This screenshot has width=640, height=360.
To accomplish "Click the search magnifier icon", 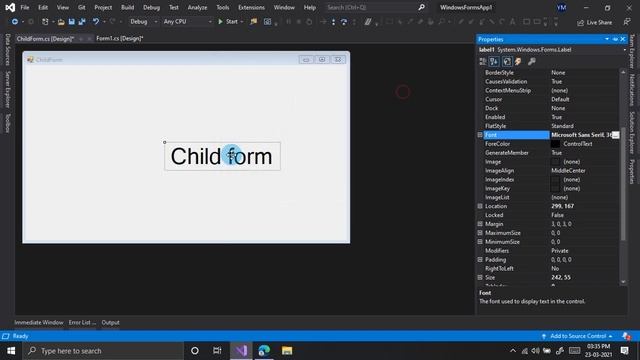I will [421, 7].
